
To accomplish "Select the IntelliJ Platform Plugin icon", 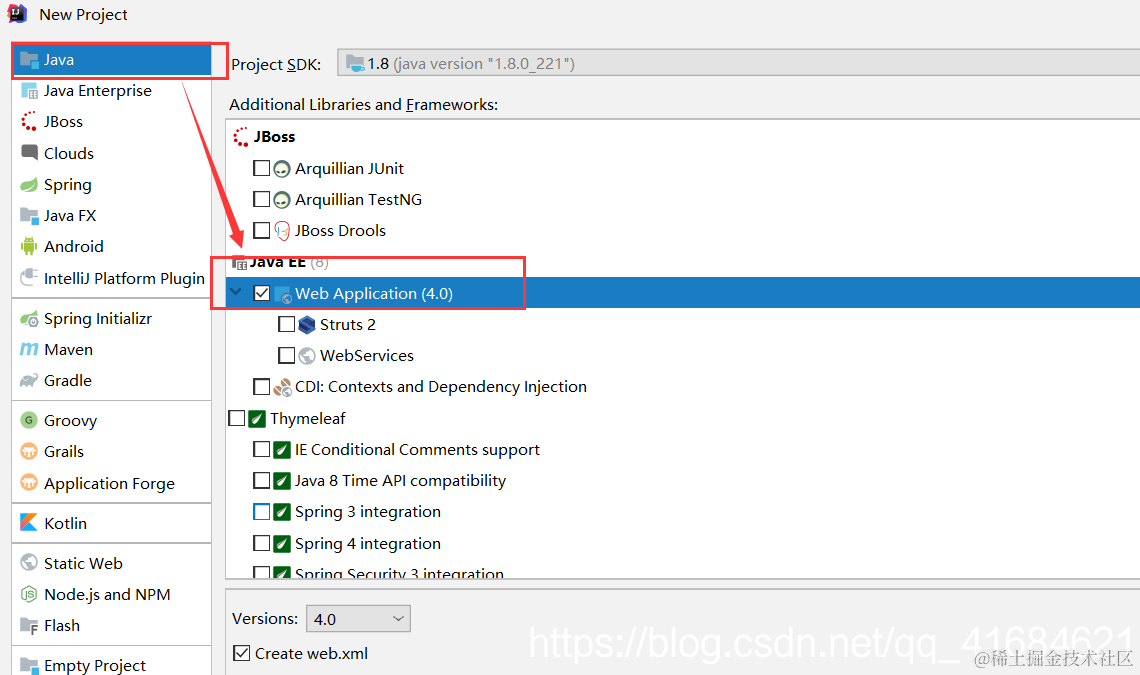I will click(x=29, y=278).
